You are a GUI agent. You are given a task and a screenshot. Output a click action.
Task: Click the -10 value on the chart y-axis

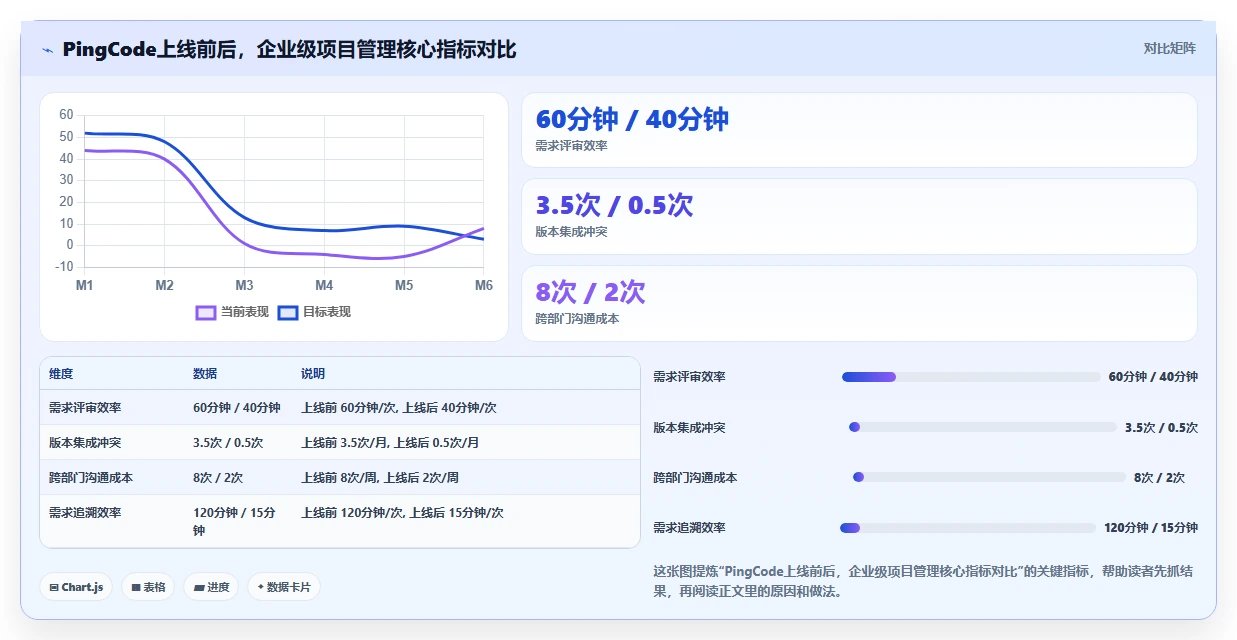[64, 266]
